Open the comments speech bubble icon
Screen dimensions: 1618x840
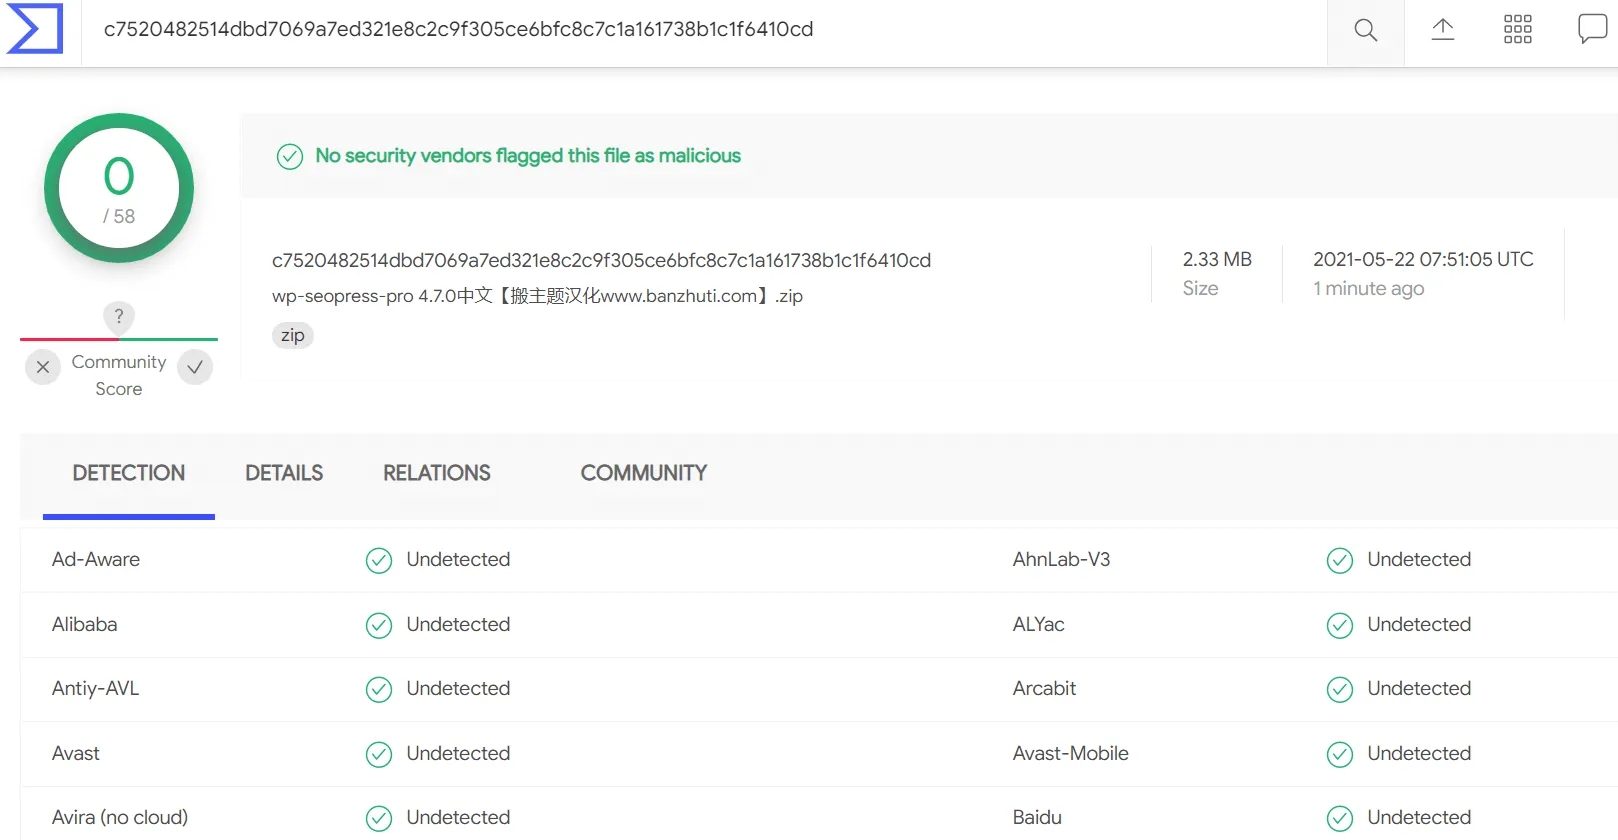[x=1592, y=29]
